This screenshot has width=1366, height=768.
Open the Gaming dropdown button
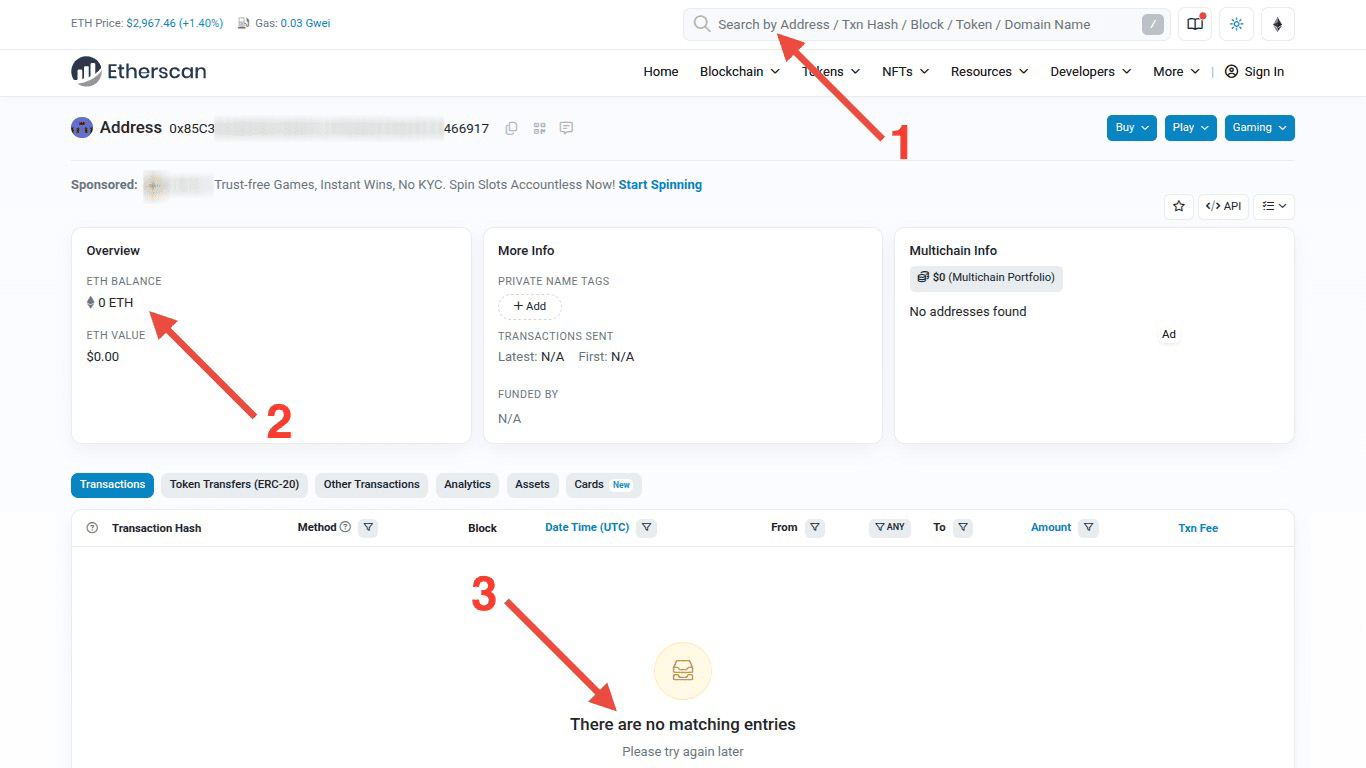click(1259, 128)
